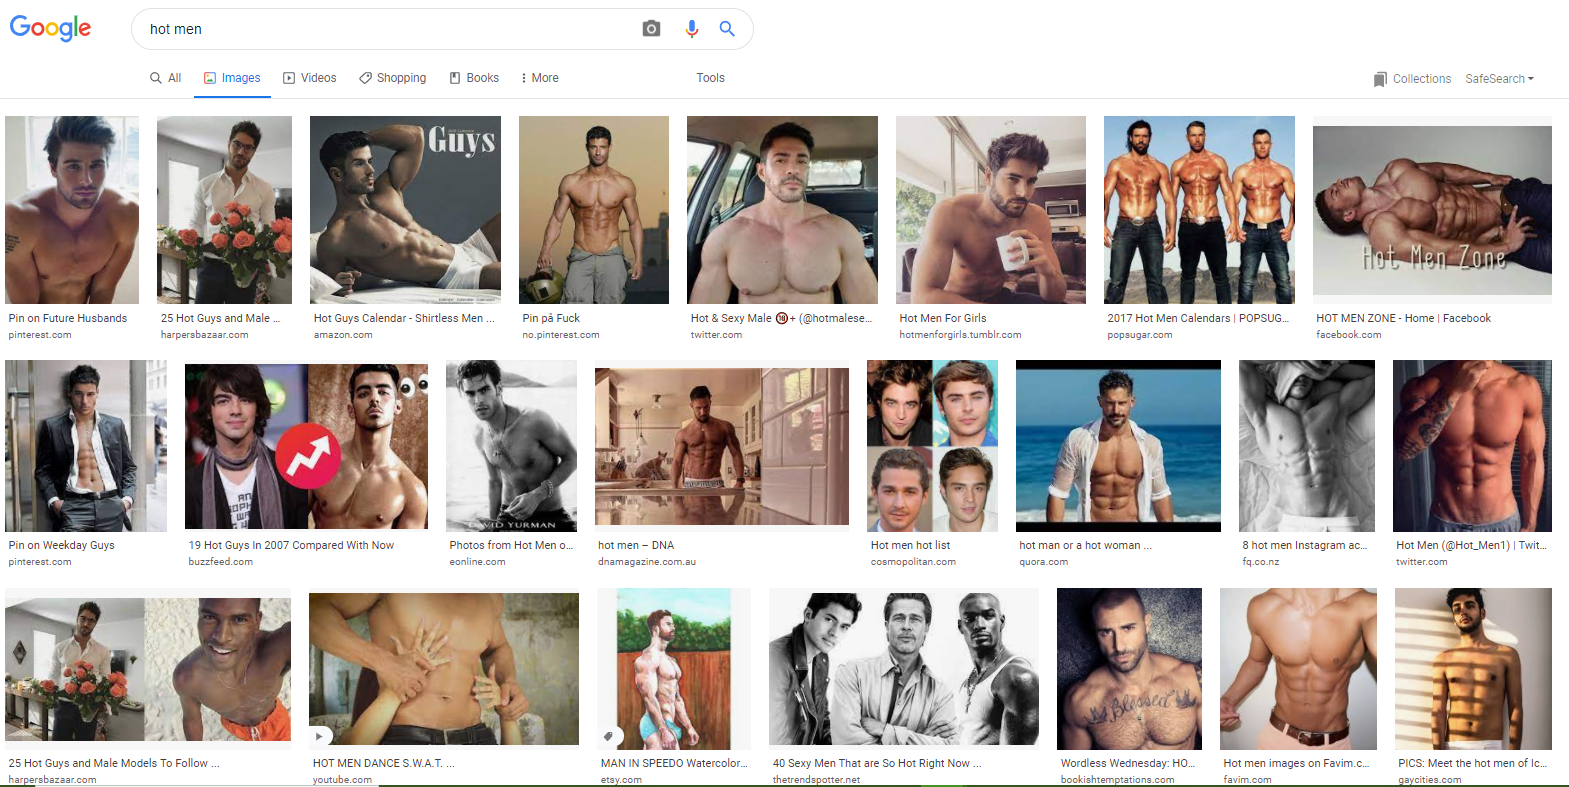Open the Tools options
Screen dimensions: 1569x787
coord(710,78)
